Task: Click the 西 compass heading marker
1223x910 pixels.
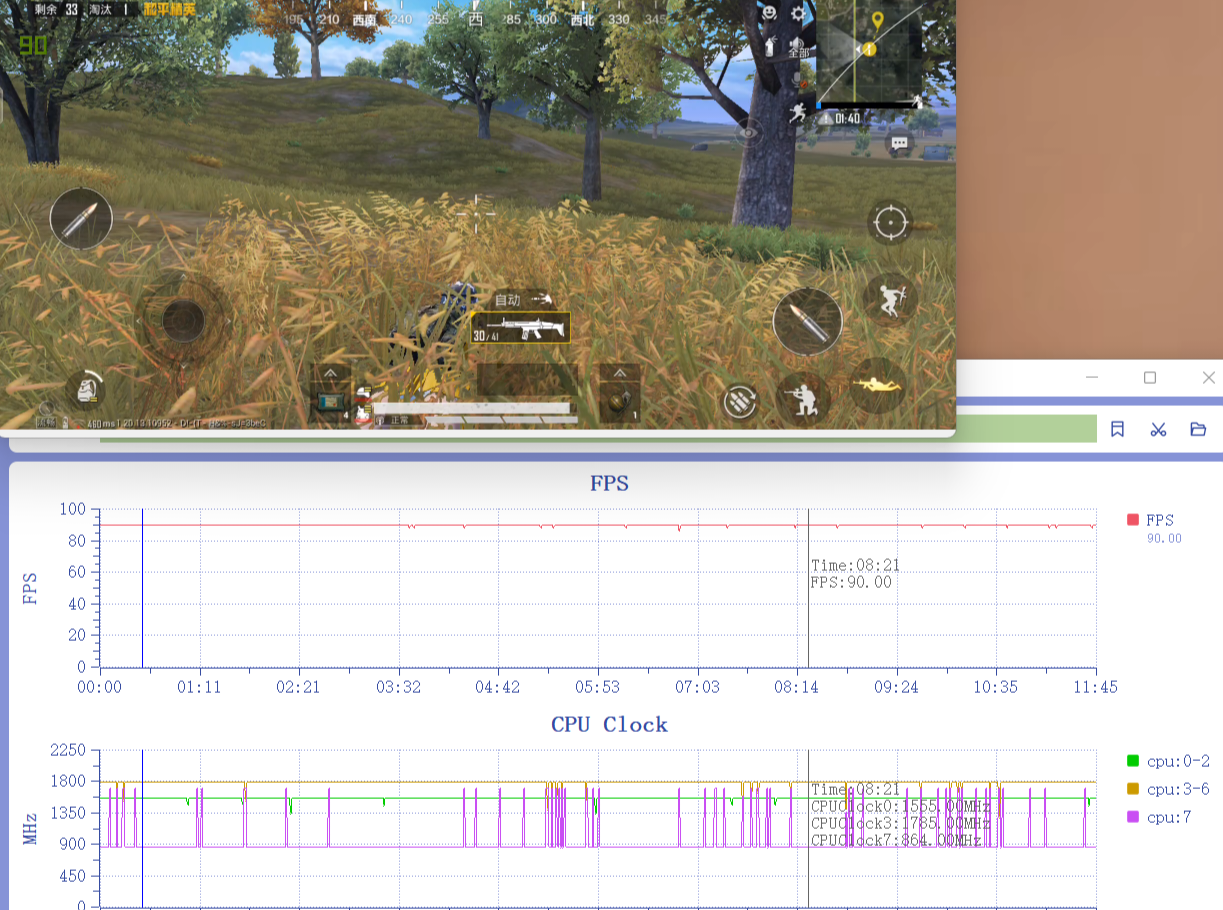Action: pos(475,19)
